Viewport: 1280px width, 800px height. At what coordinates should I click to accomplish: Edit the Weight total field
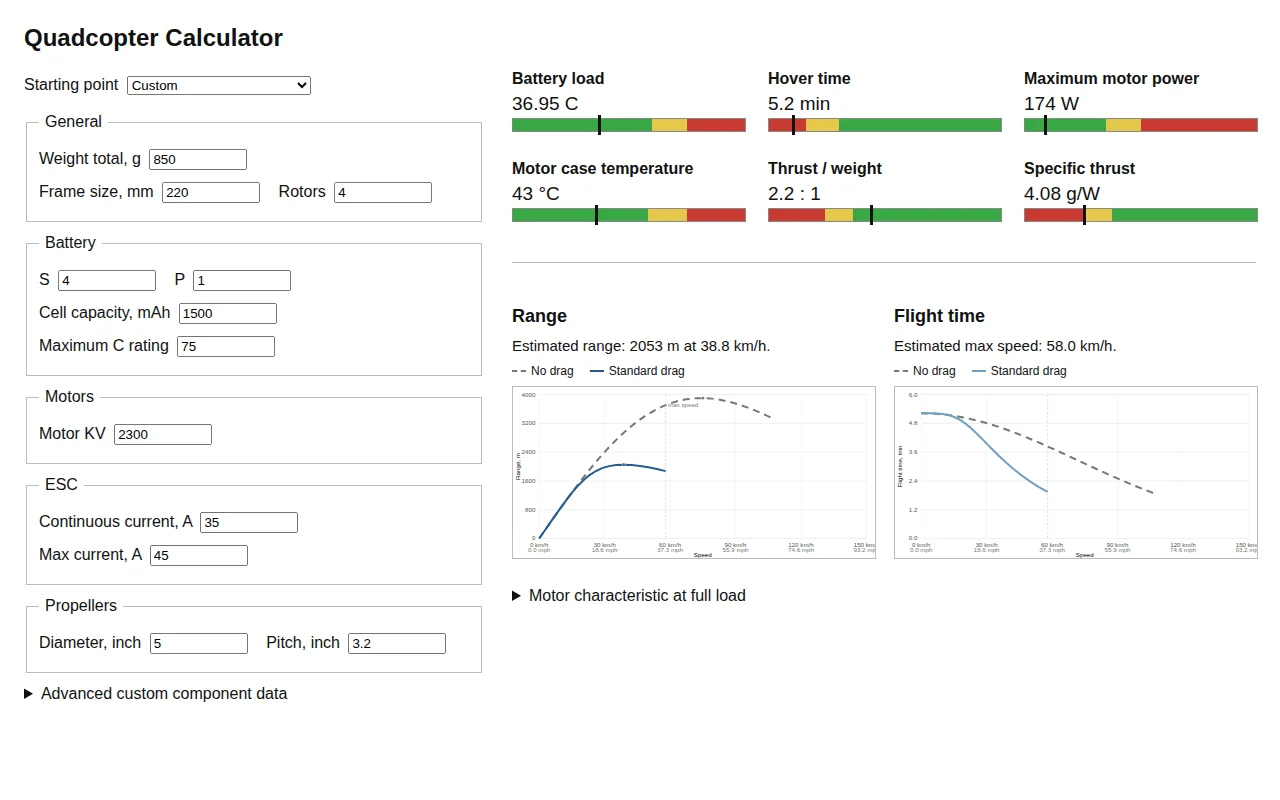[198, 159]
